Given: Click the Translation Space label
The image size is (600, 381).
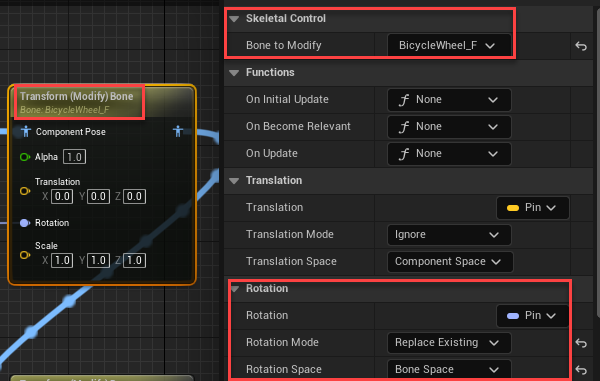Looking at the screenshot, I should point(291,262).
